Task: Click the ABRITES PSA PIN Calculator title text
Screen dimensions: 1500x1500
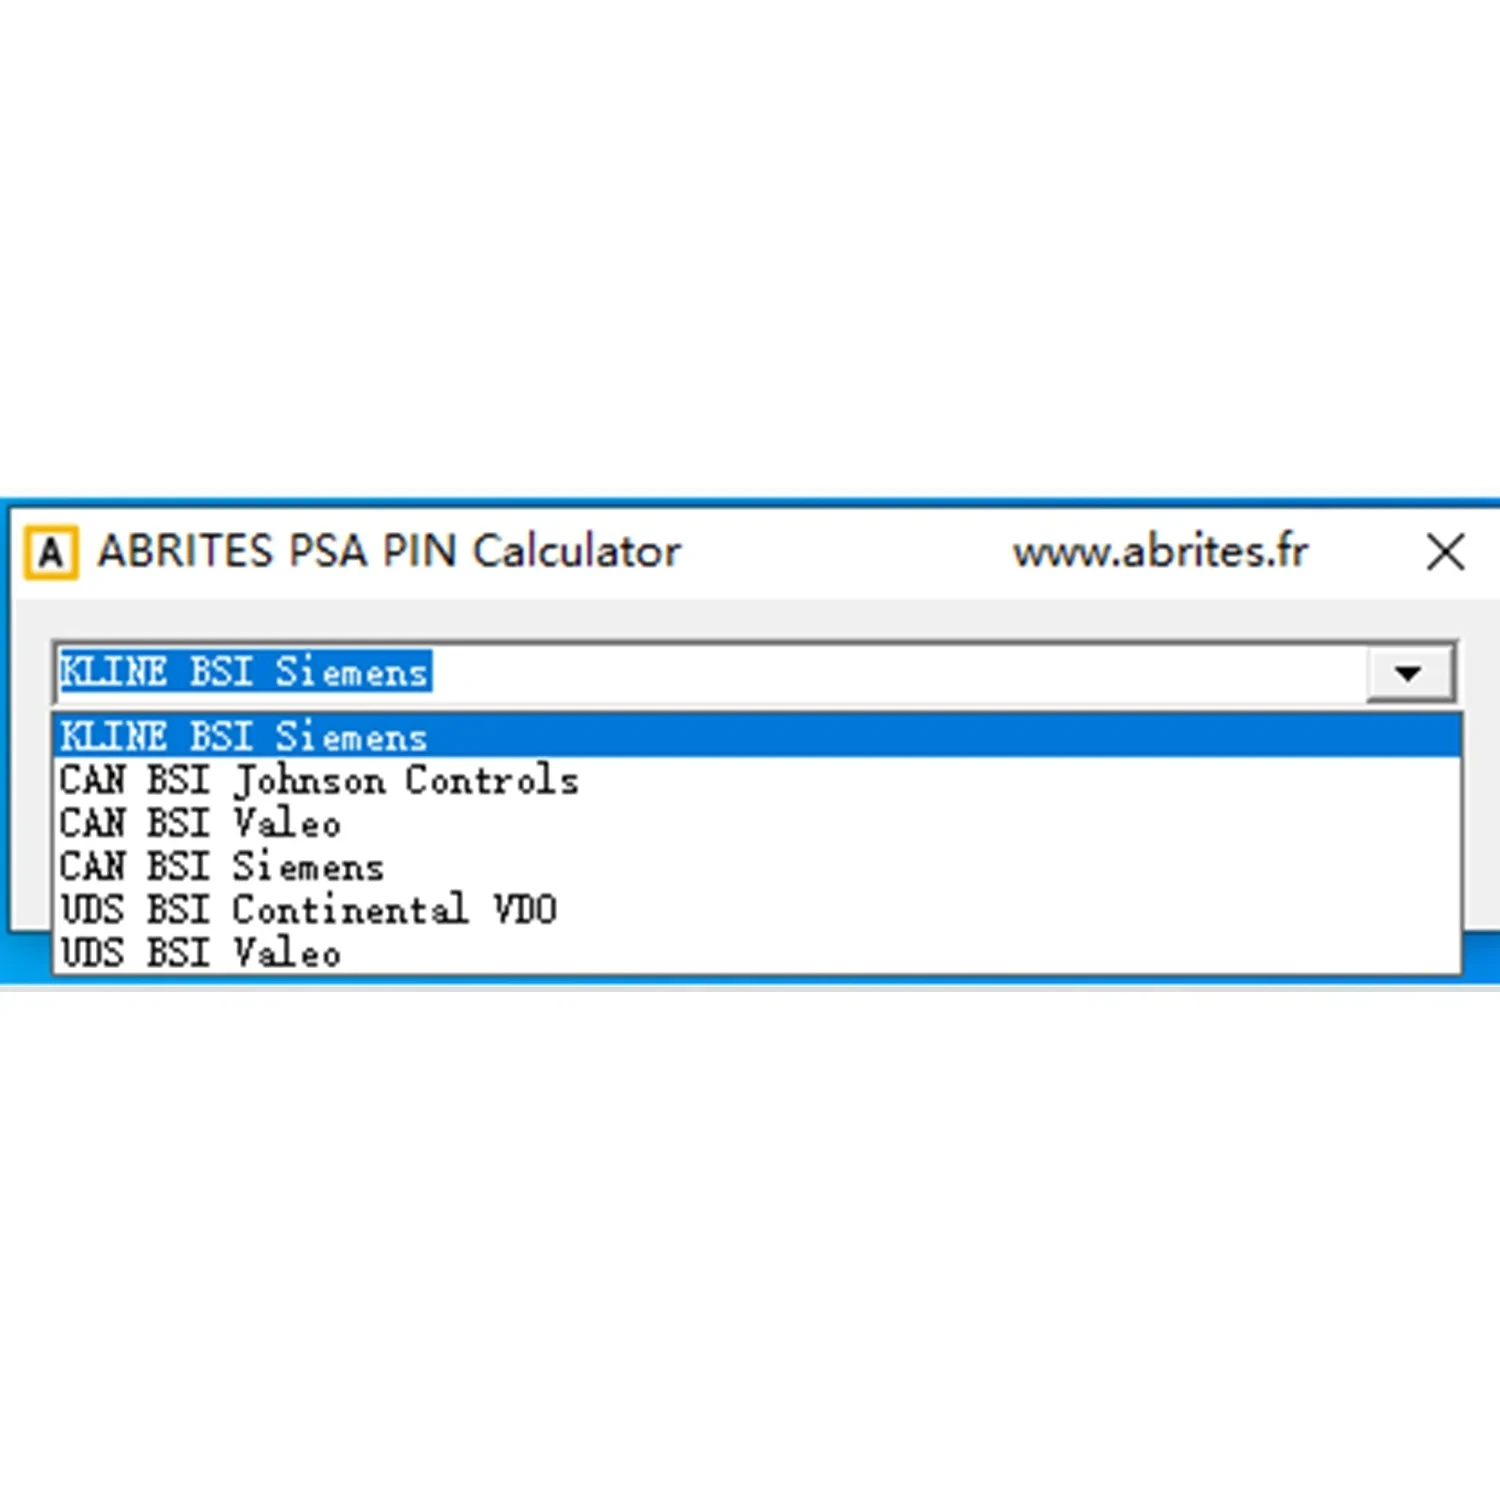Action: [389, 552]
